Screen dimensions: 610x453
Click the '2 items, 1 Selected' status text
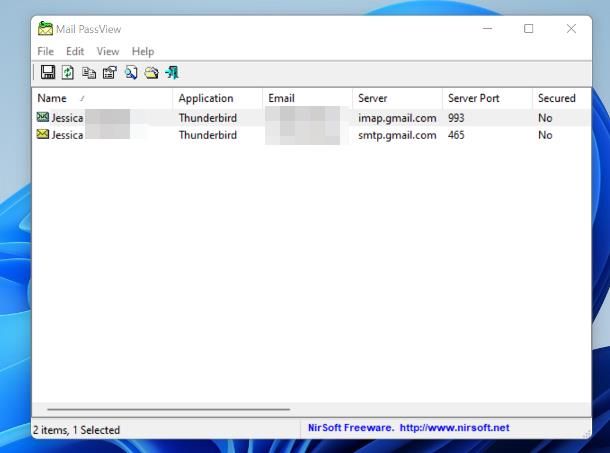tap(77, 430)
